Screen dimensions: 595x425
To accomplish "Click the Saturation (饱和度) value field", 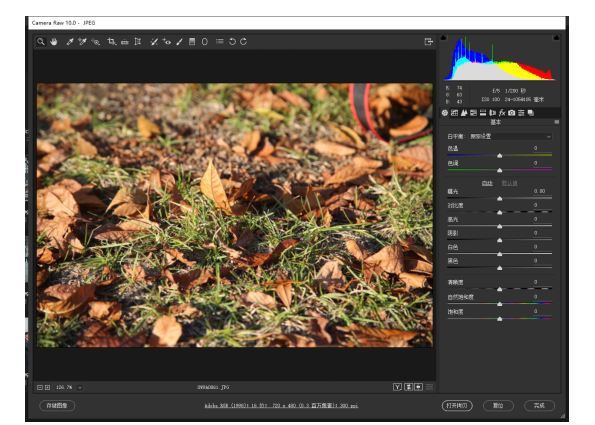I will (x=541, y=311).
